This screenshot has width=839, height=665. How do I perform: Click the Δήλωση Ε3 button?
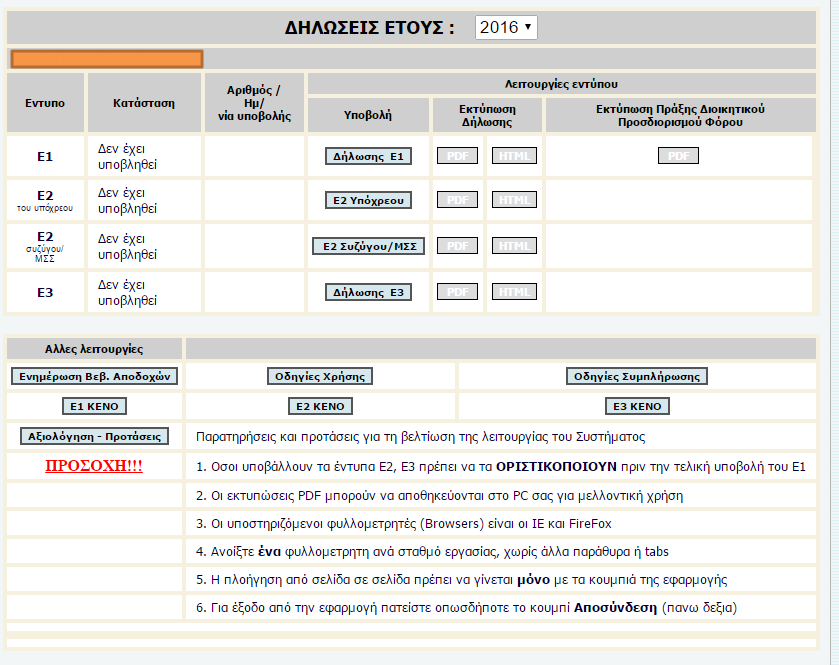pyautogui.click(x=369, y=292)
